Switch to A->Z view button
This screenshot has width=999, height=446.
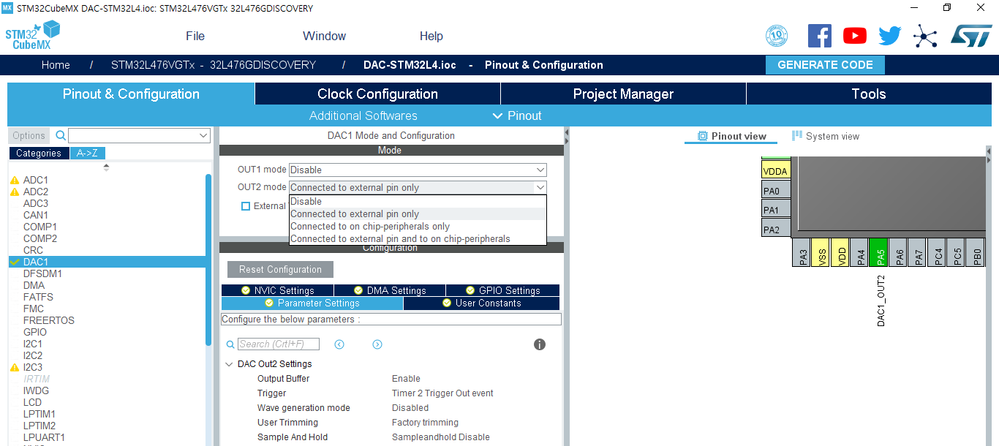pos(87,153)
